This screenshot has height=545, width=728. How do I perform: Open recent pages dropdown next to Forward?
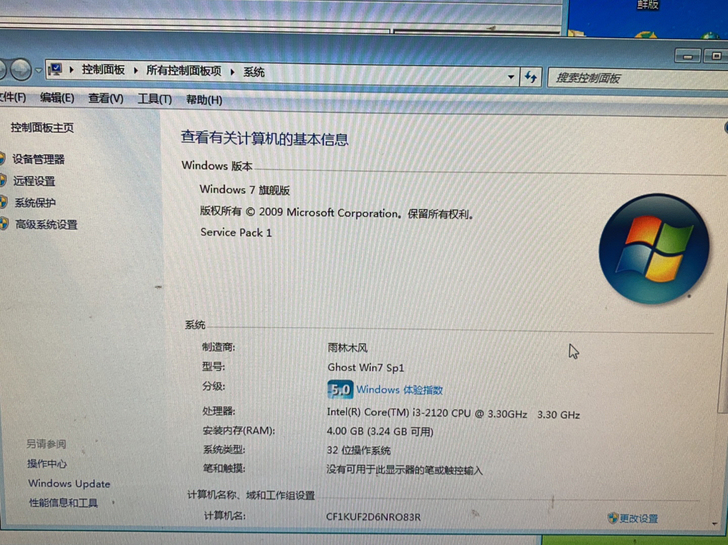39,71
